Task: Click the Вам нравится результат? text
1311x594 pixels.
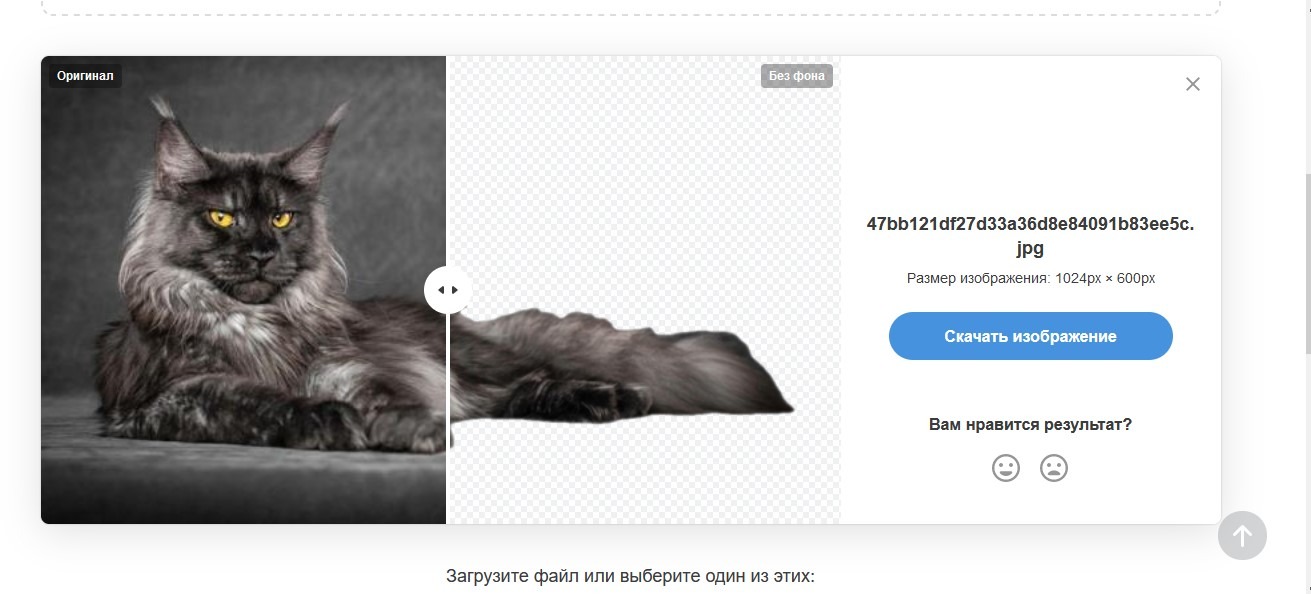Action: (1030, 424)
